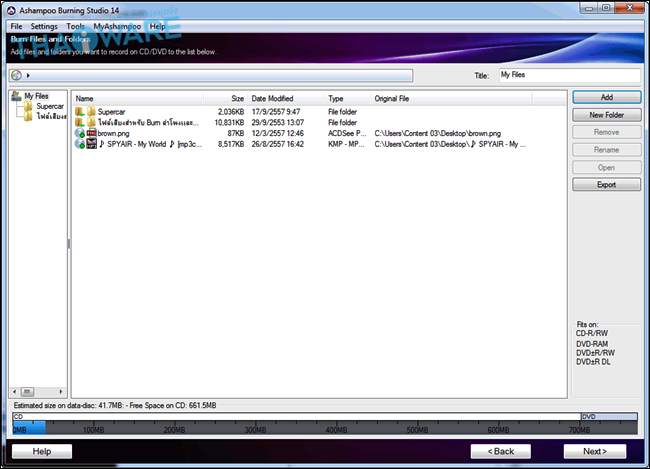Click SPYAIR mp3 file icon
Image resolution: width=650 pixels, height=469 pixels.
point(91,144)
